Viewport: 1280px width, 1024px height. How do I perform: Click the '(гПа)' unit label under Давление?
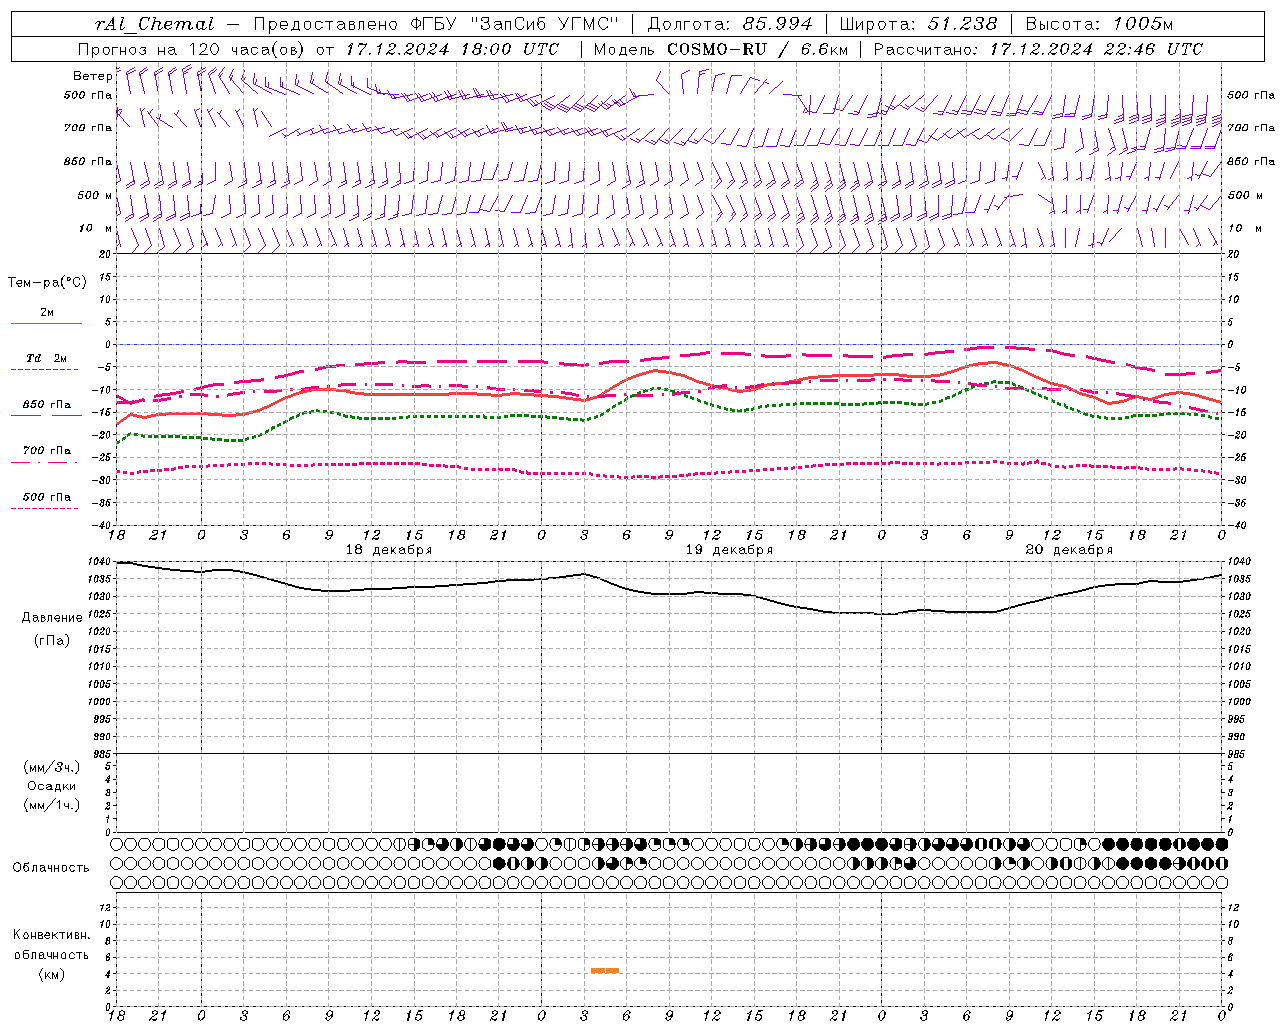point(52,641)
